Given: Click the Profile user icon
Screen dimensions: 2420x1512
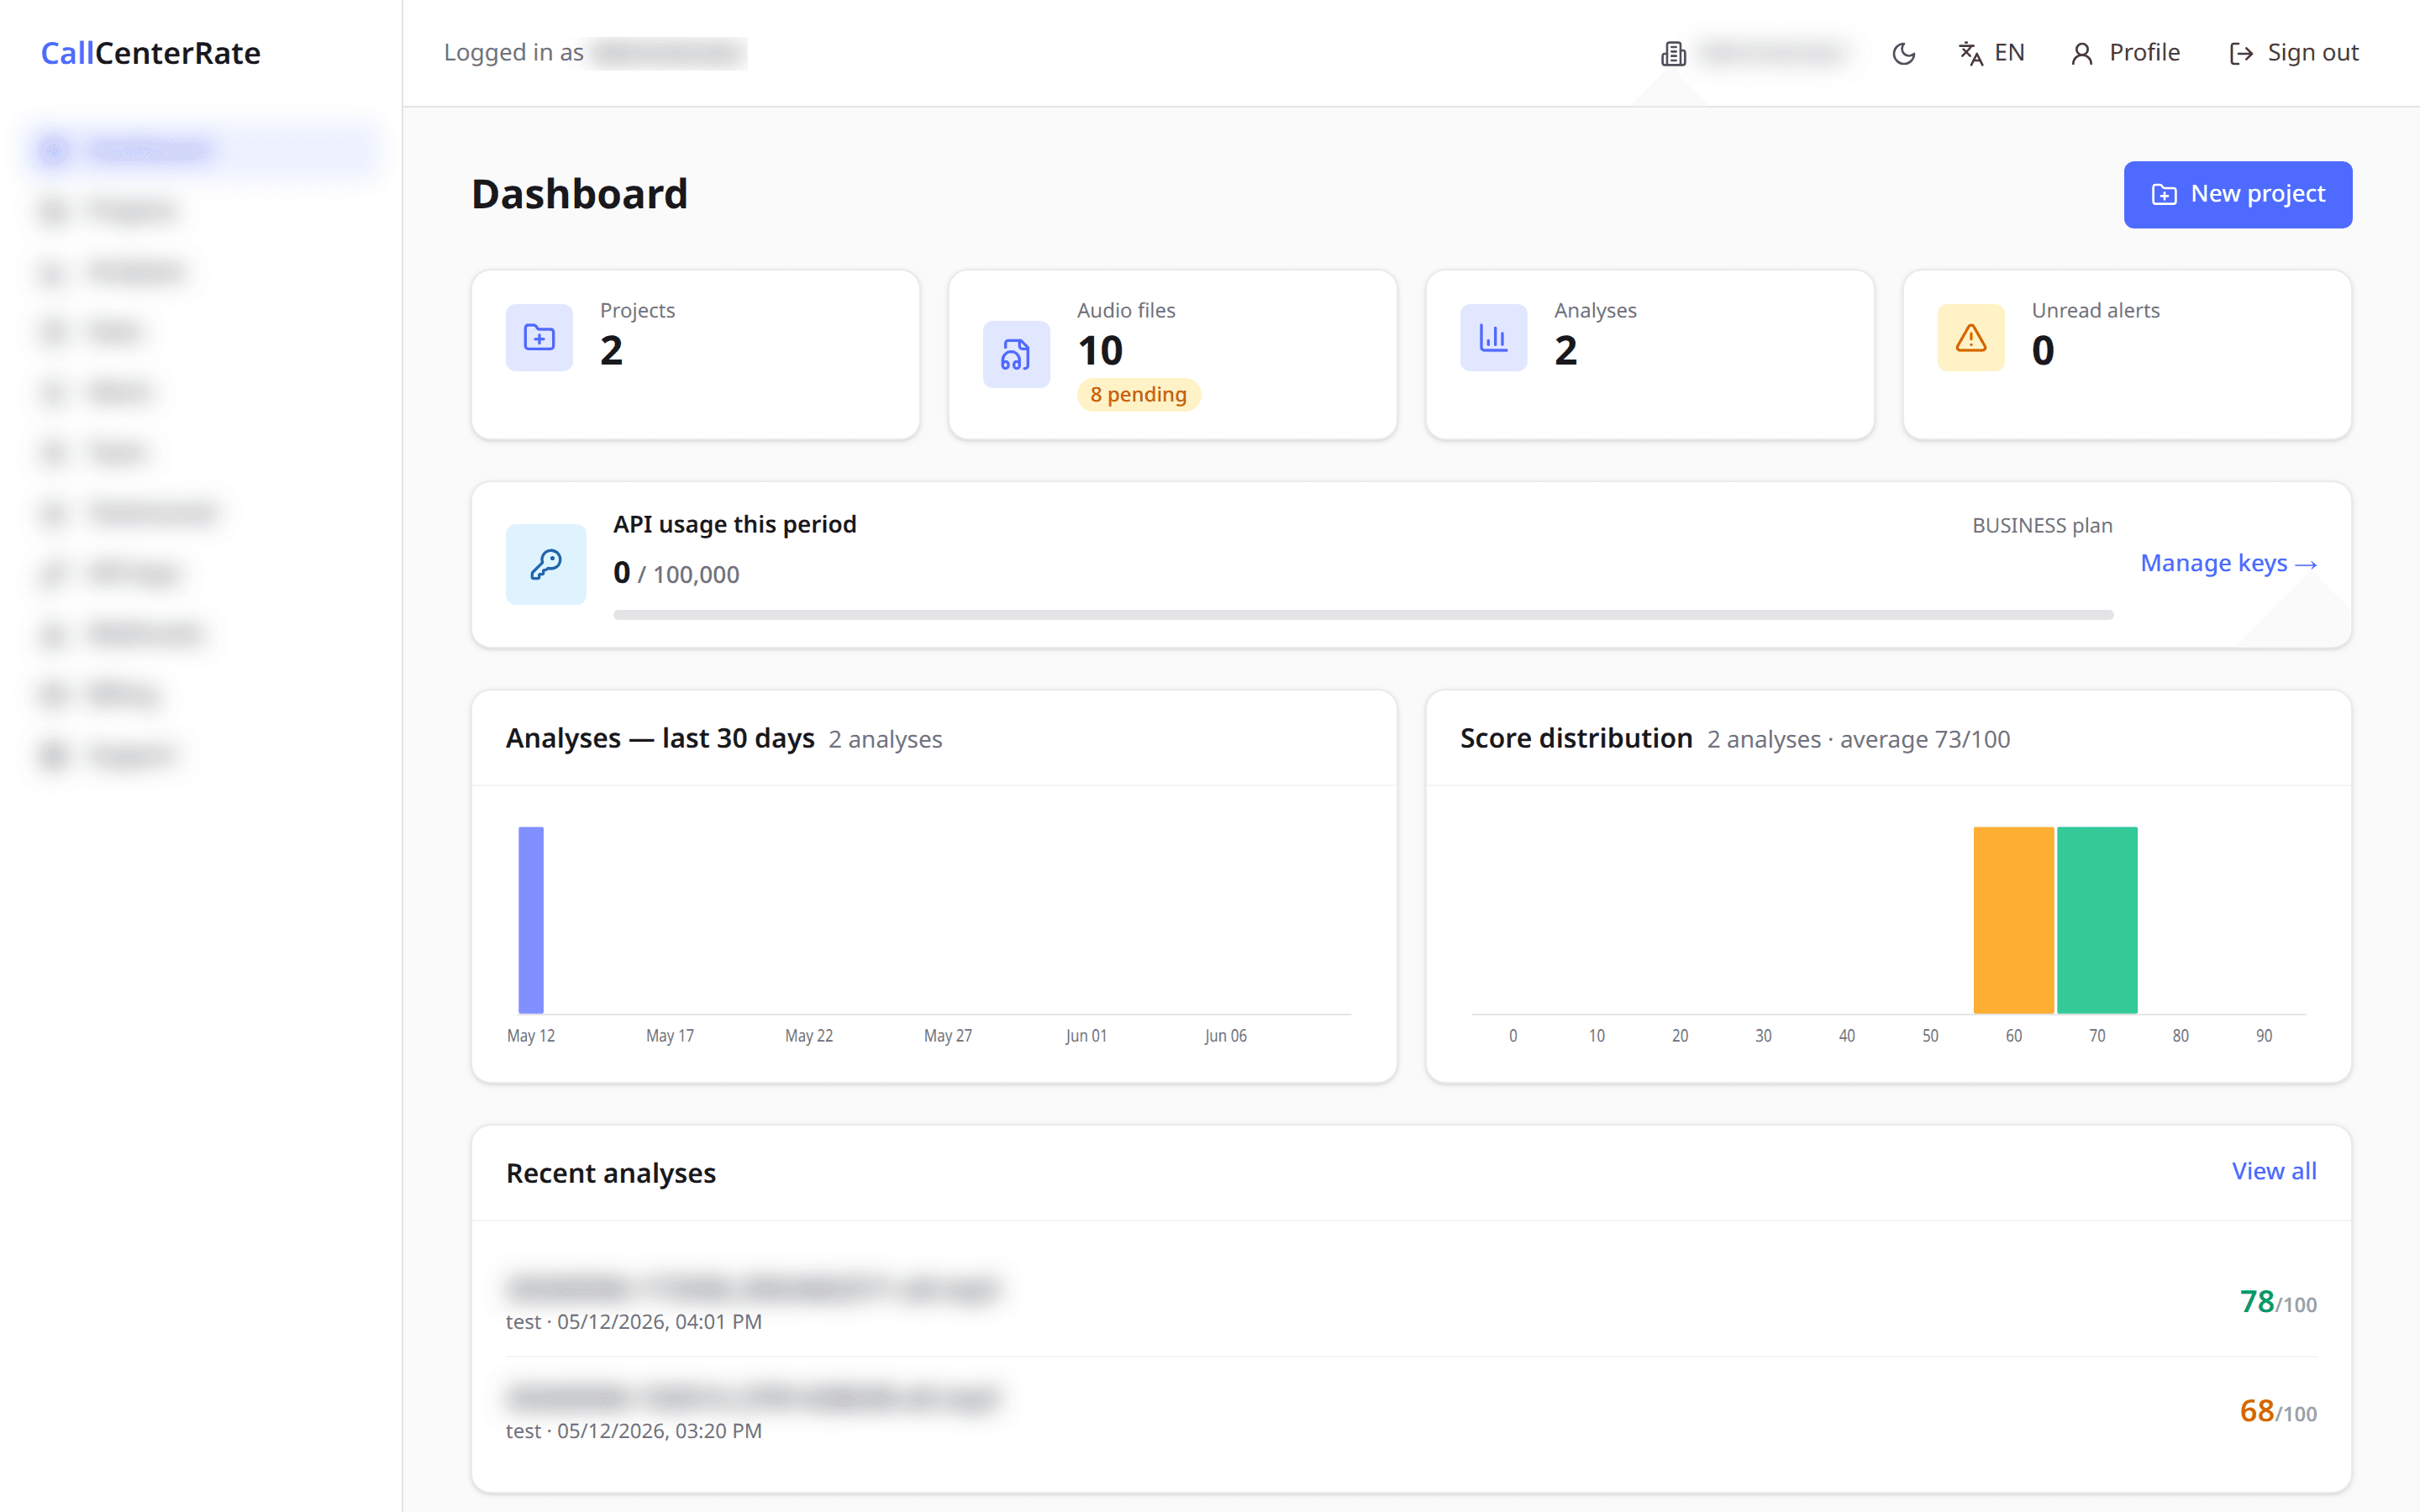Looking at the screenshot, I should tap(2082, 54).
